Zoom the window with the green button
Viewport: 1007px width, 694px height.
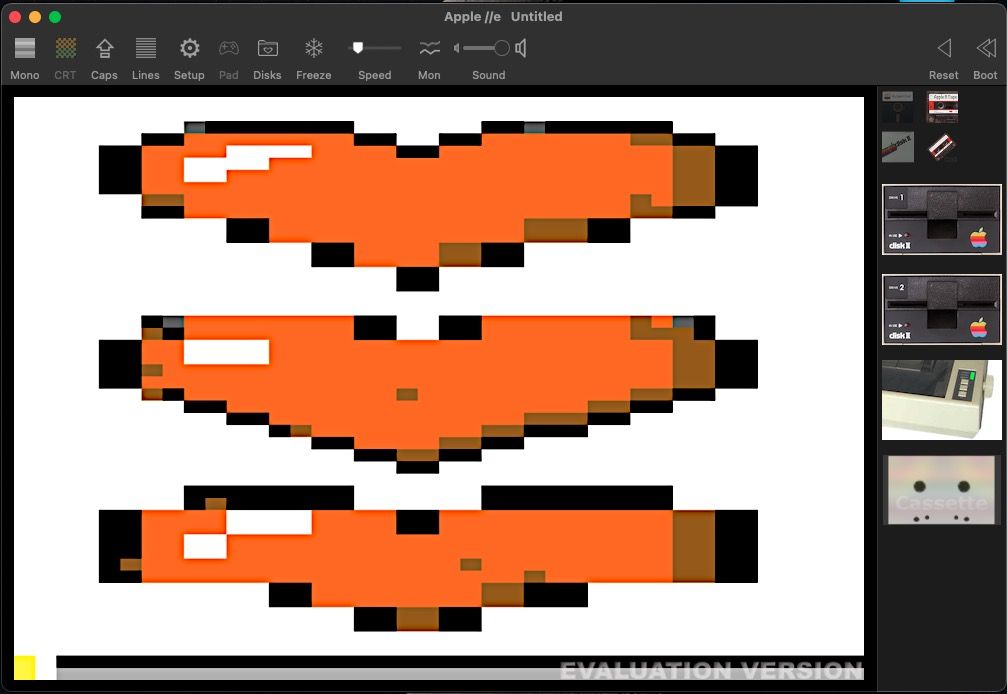(55, 17)
